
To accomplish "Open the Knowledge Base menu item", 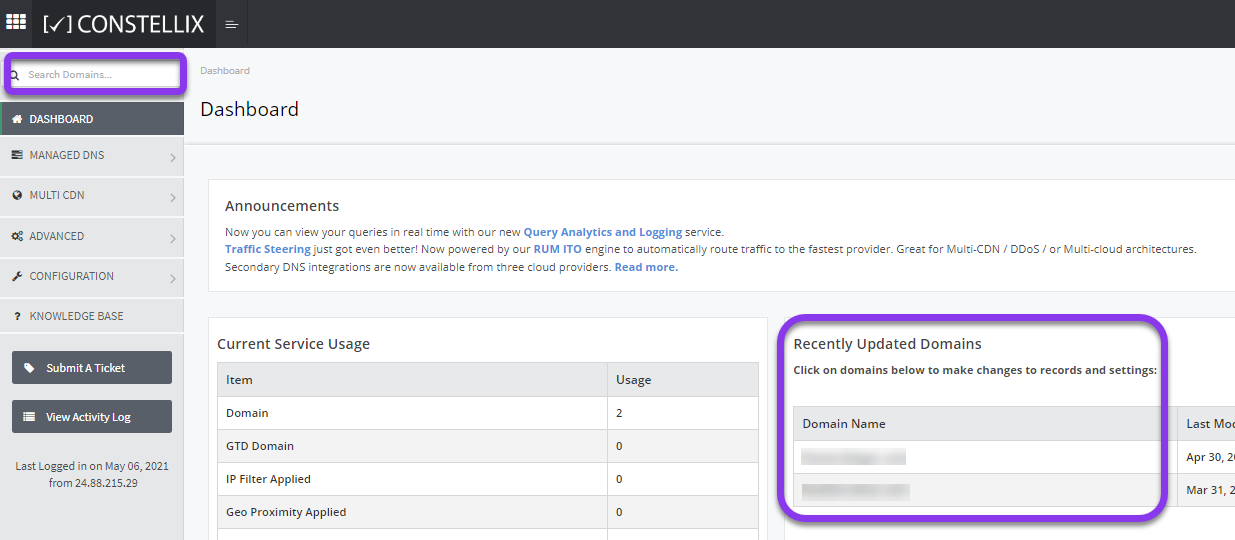I will pyautogui.click(x=76, y=316).
